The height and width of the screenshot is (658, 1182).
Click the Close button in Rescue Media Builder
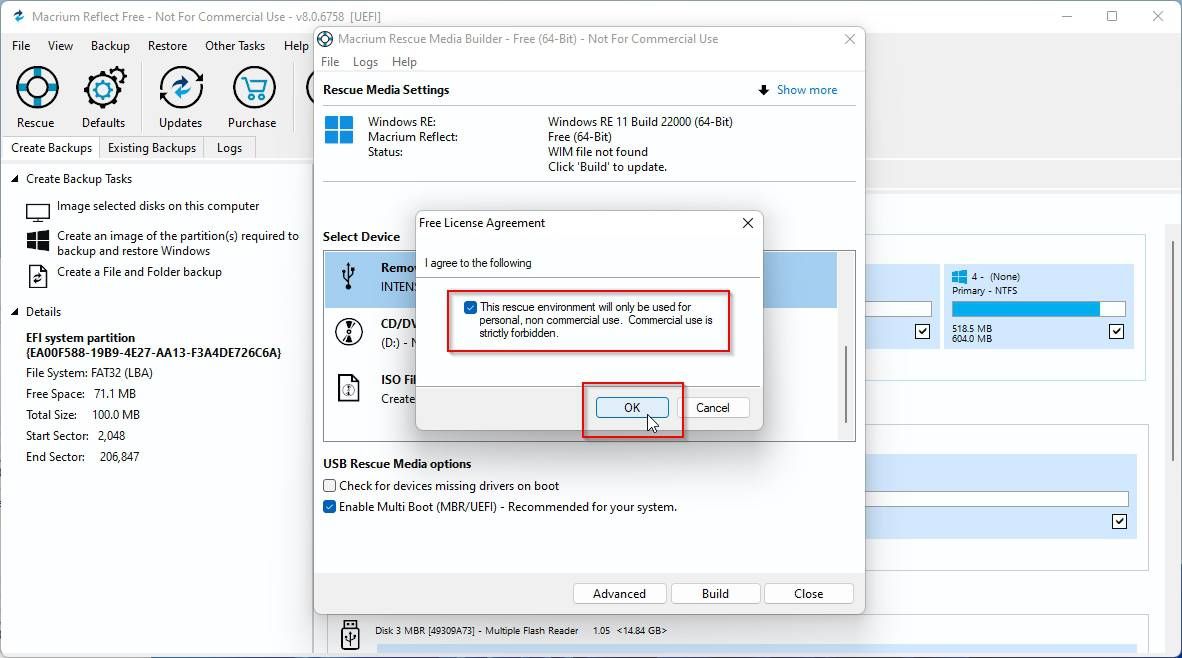click(808, 594)
